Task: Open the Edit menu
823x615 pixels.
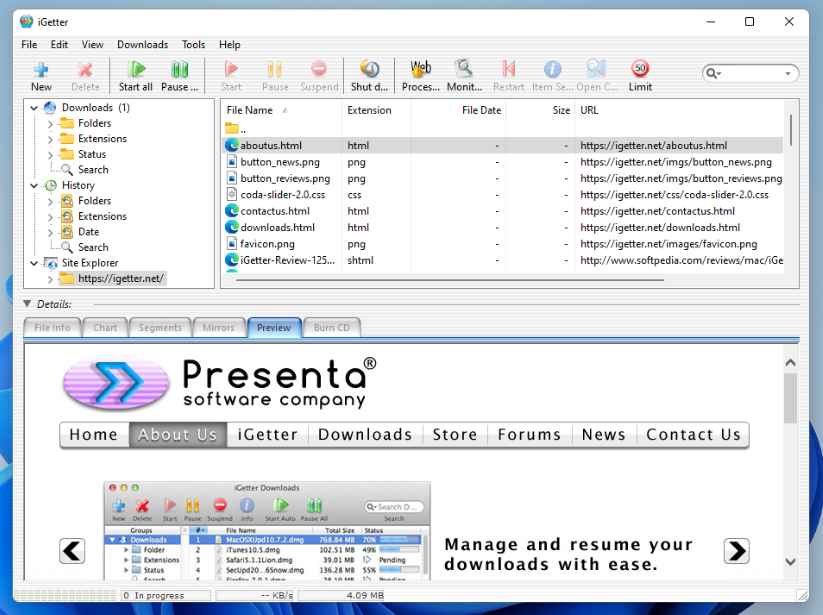Action: tap(59, 45)
